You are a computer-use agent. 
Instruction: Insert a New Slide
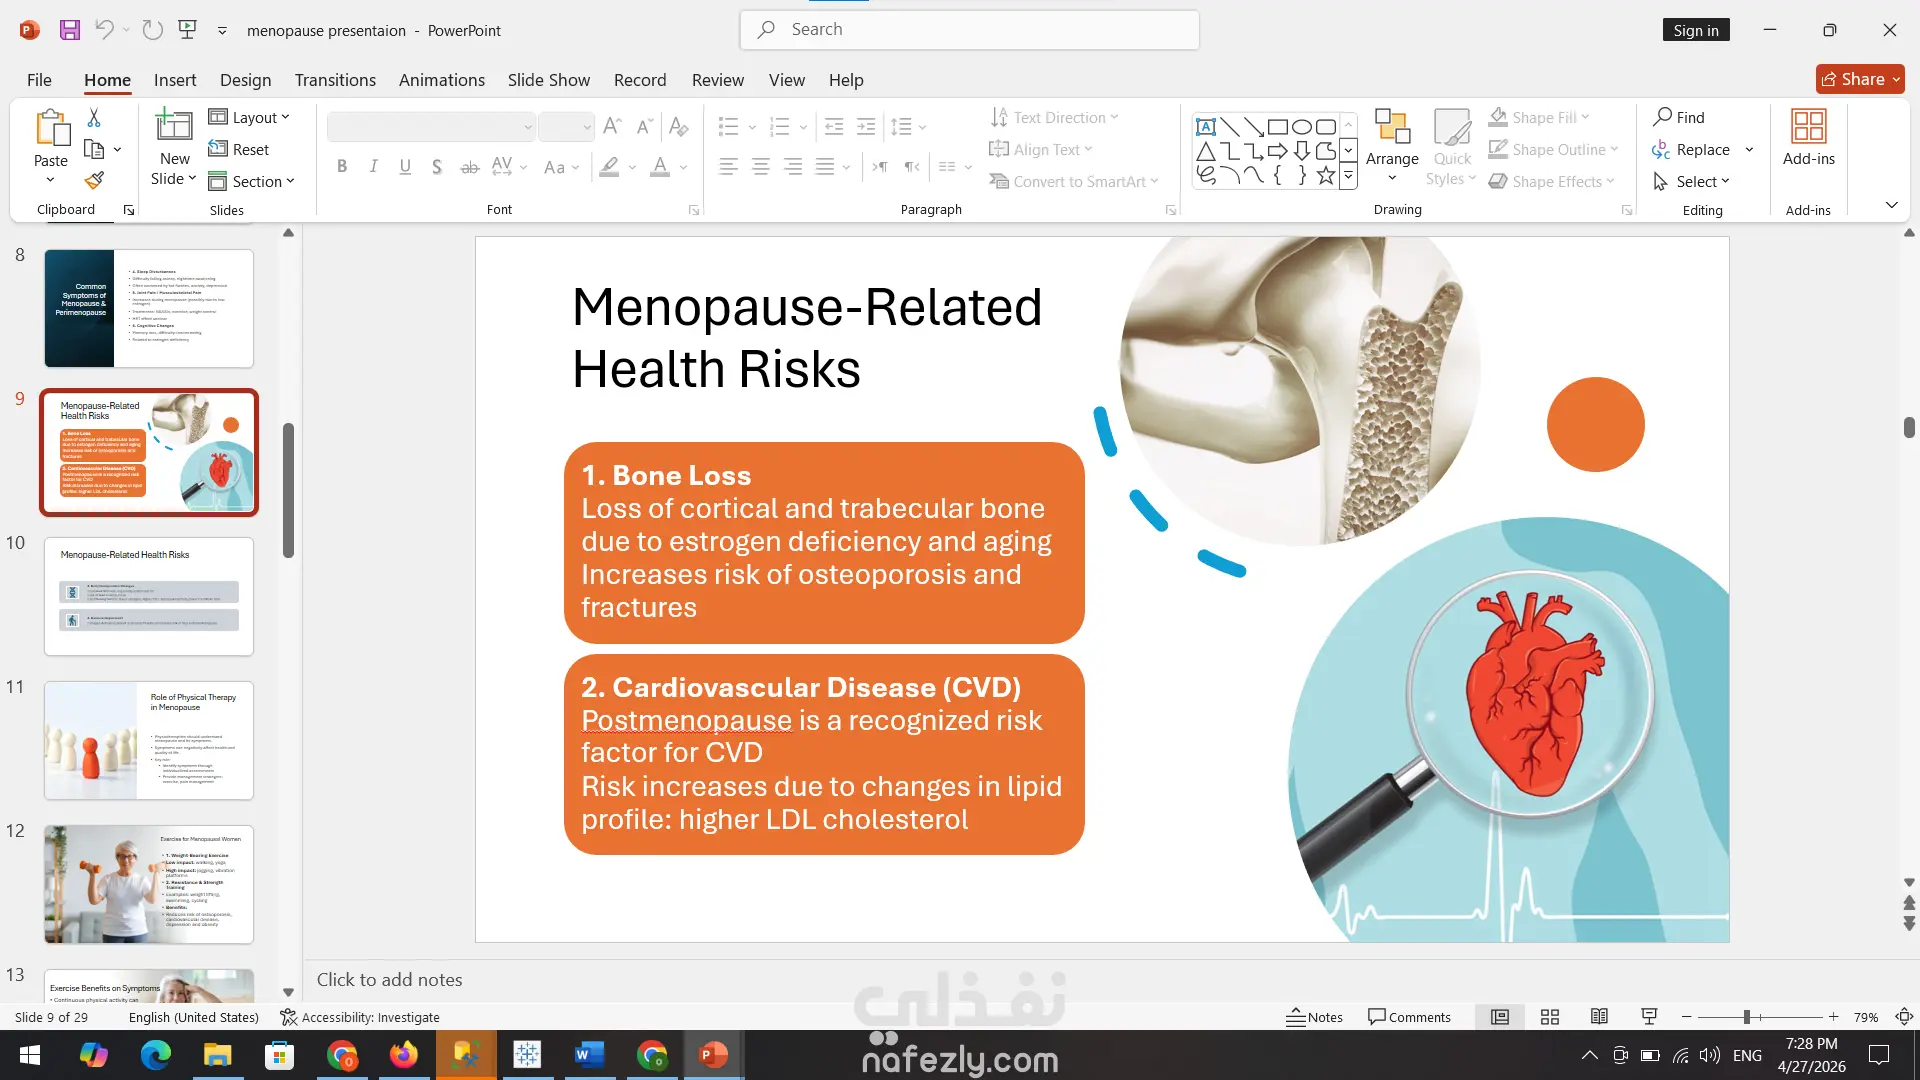coord(174,148)
